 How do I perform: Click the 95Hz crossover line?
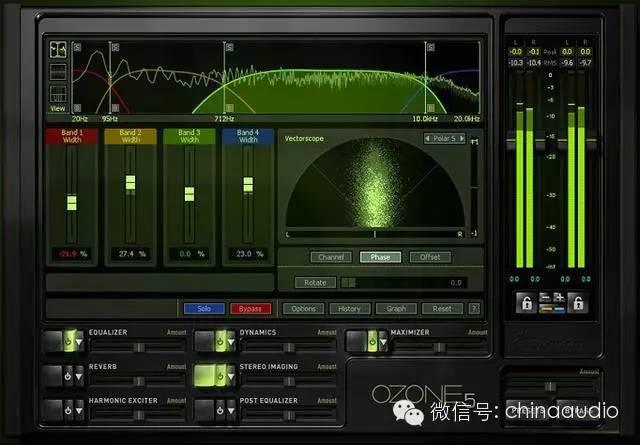click(110, 78)
